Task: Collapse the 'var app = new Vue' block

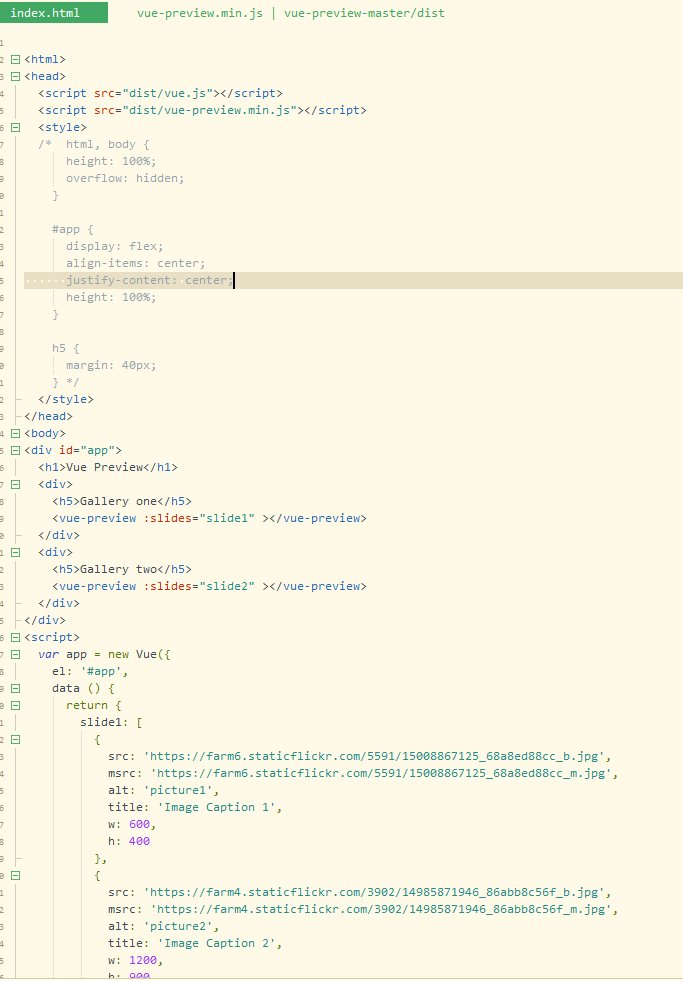Action: click(x=16, y=654)
